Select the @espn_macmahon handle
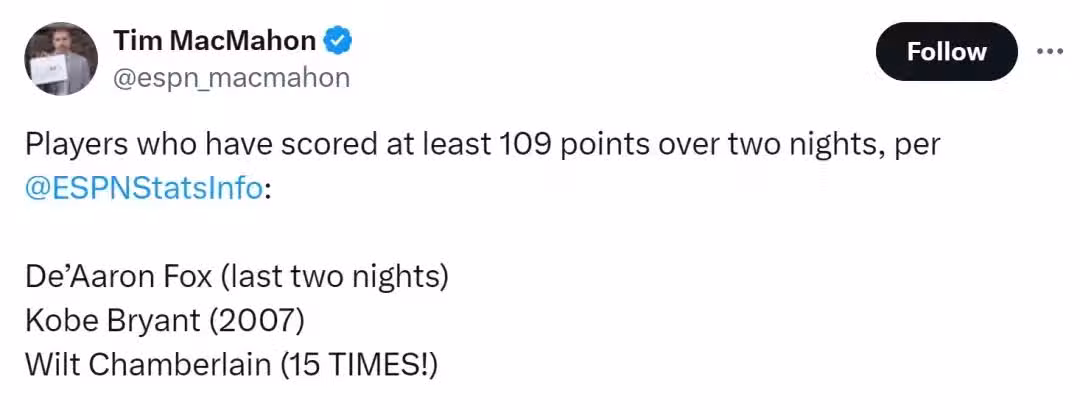 point(231,78)
